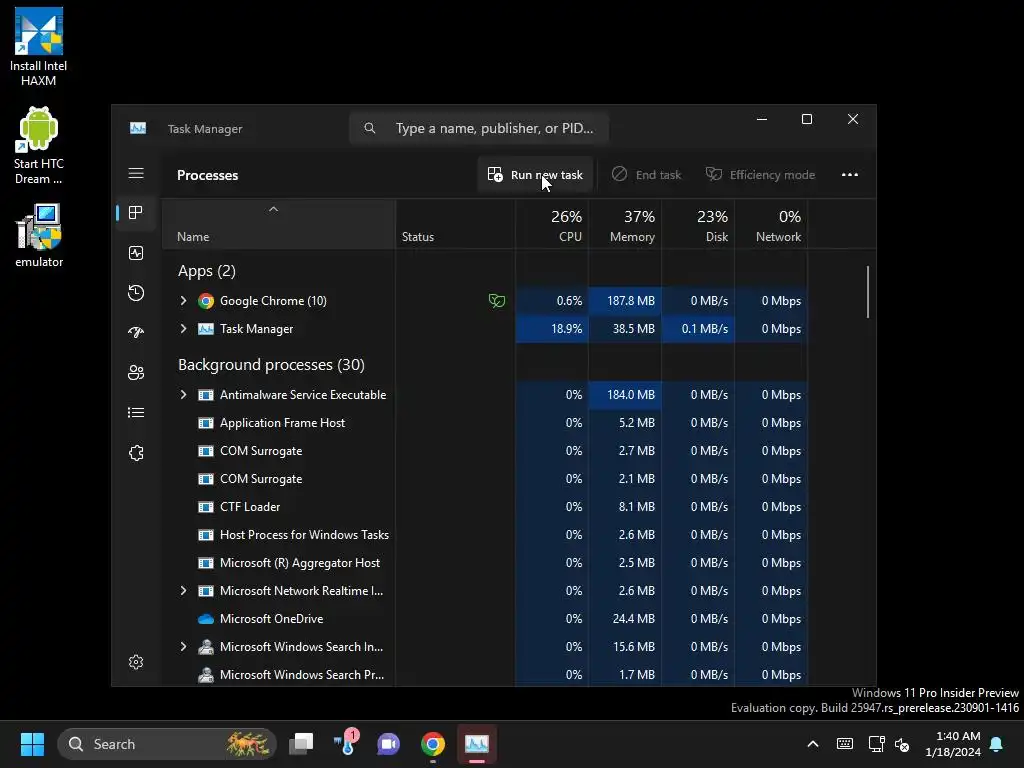Click Run new task button
Image resolution: width=1024 pixels, height=768 pixels.
[535, 174]
